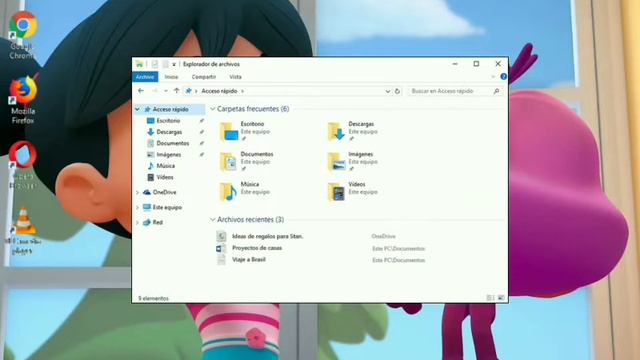Expand the ribbon with the chevron

pyautogui.click(x=493, y=77)
